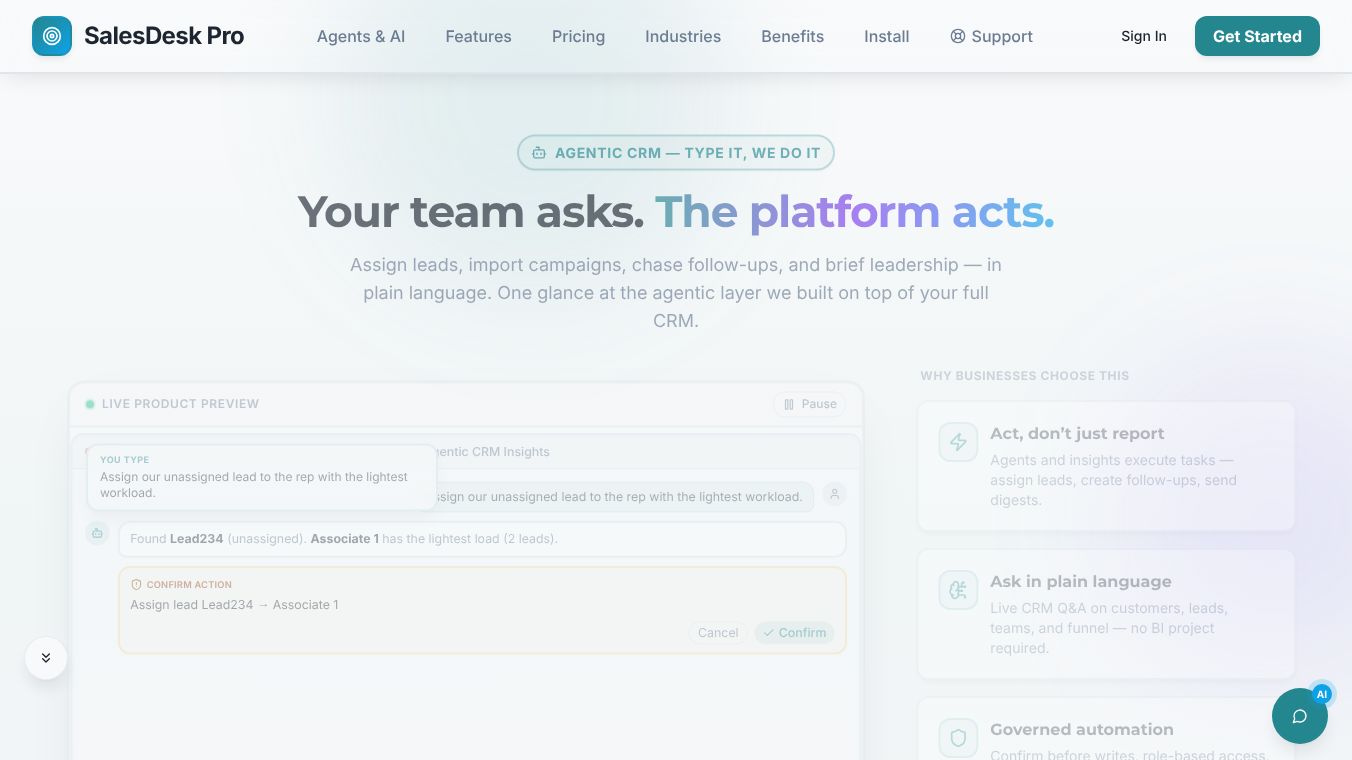
Task: Select the "Act, don't just report" heading
Action: click(x=1077, y=433)
